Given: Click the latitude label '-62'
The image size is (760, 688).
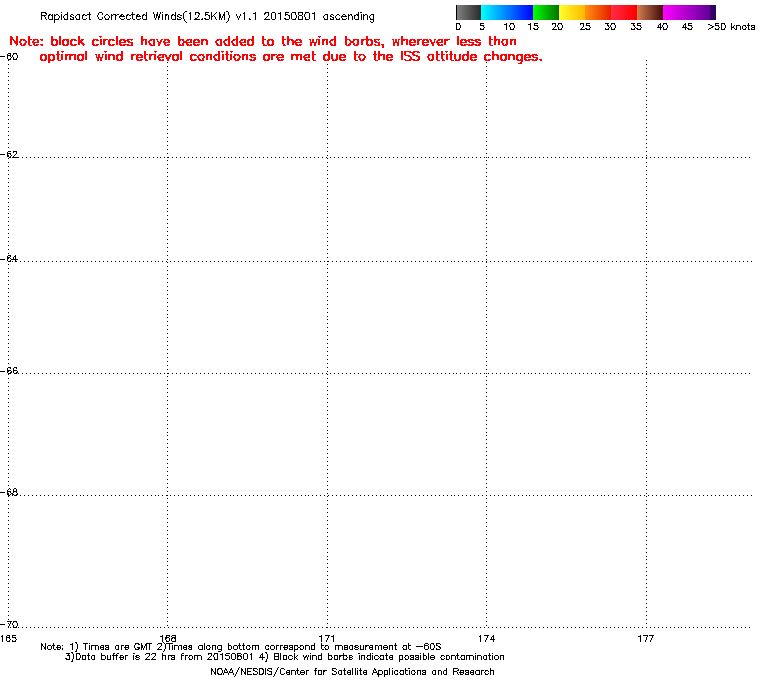Looking at the screenshot, I should 10,155.
